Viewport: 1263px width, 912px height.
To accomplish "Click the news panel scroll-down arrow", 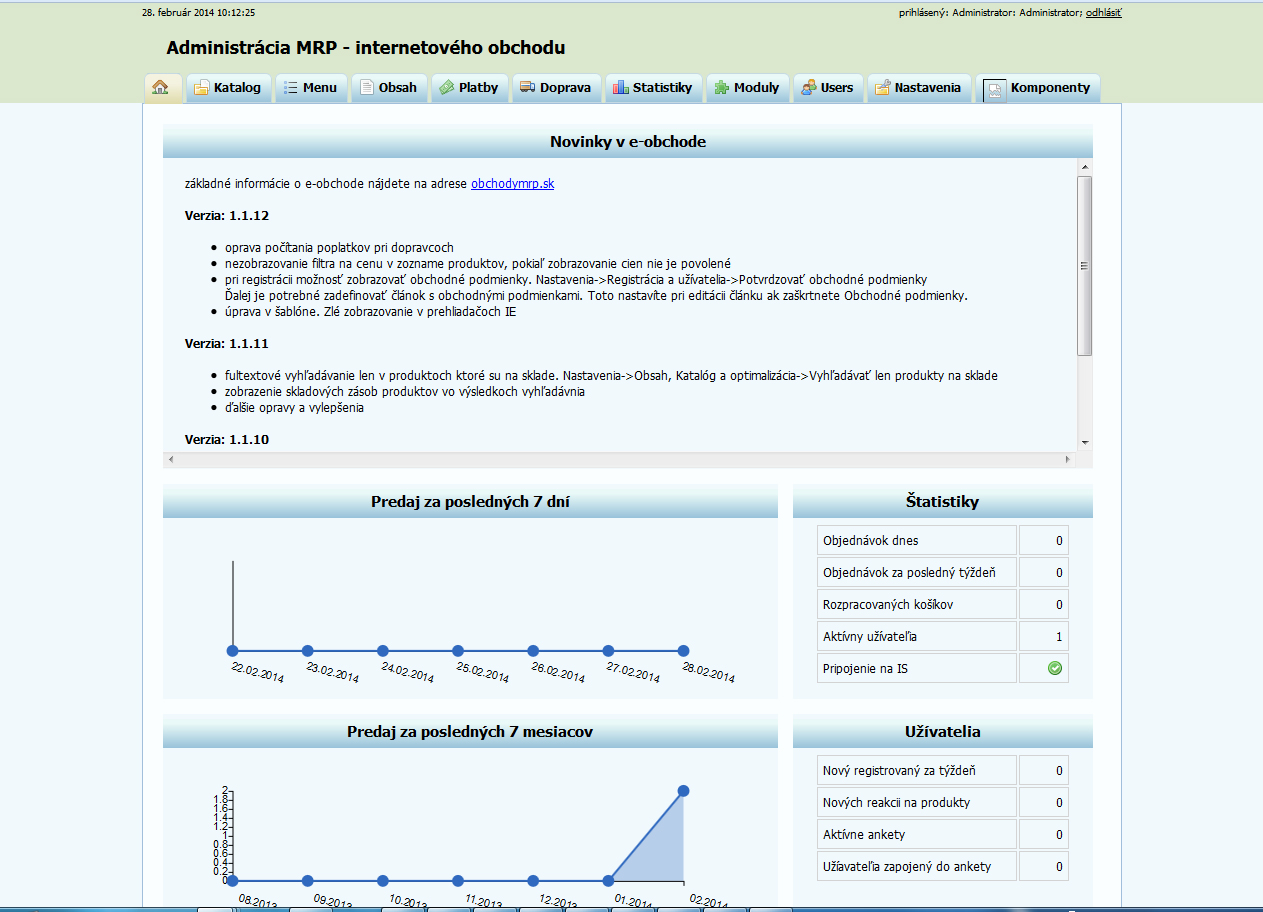I will pos(1084,441).
